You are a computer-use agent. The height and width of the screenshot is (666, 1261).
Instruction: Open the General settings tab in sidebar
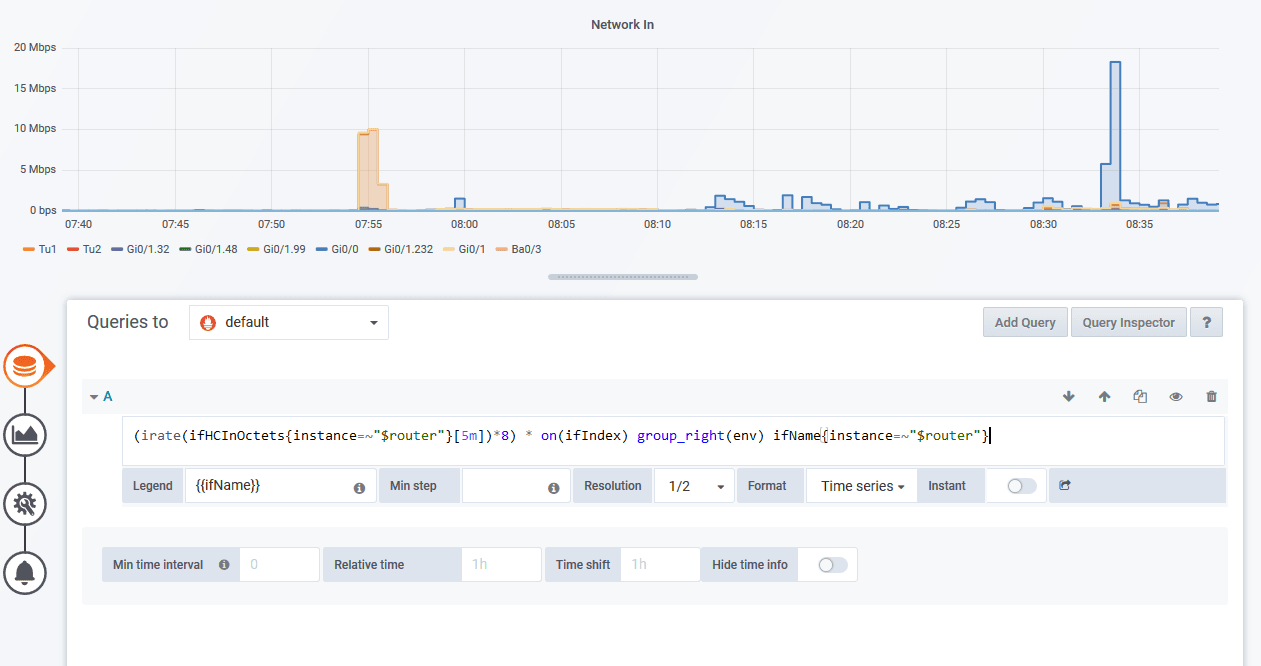pos(25,503)
